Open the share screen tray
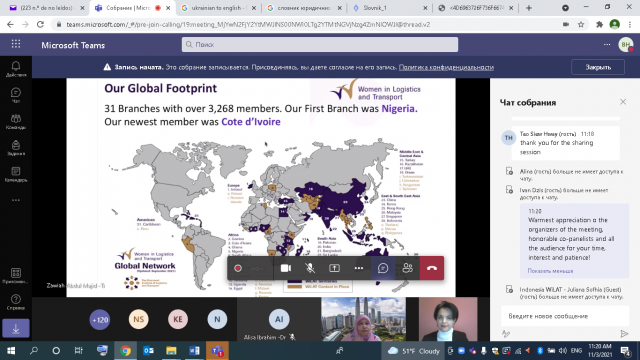 pos(334,268)
